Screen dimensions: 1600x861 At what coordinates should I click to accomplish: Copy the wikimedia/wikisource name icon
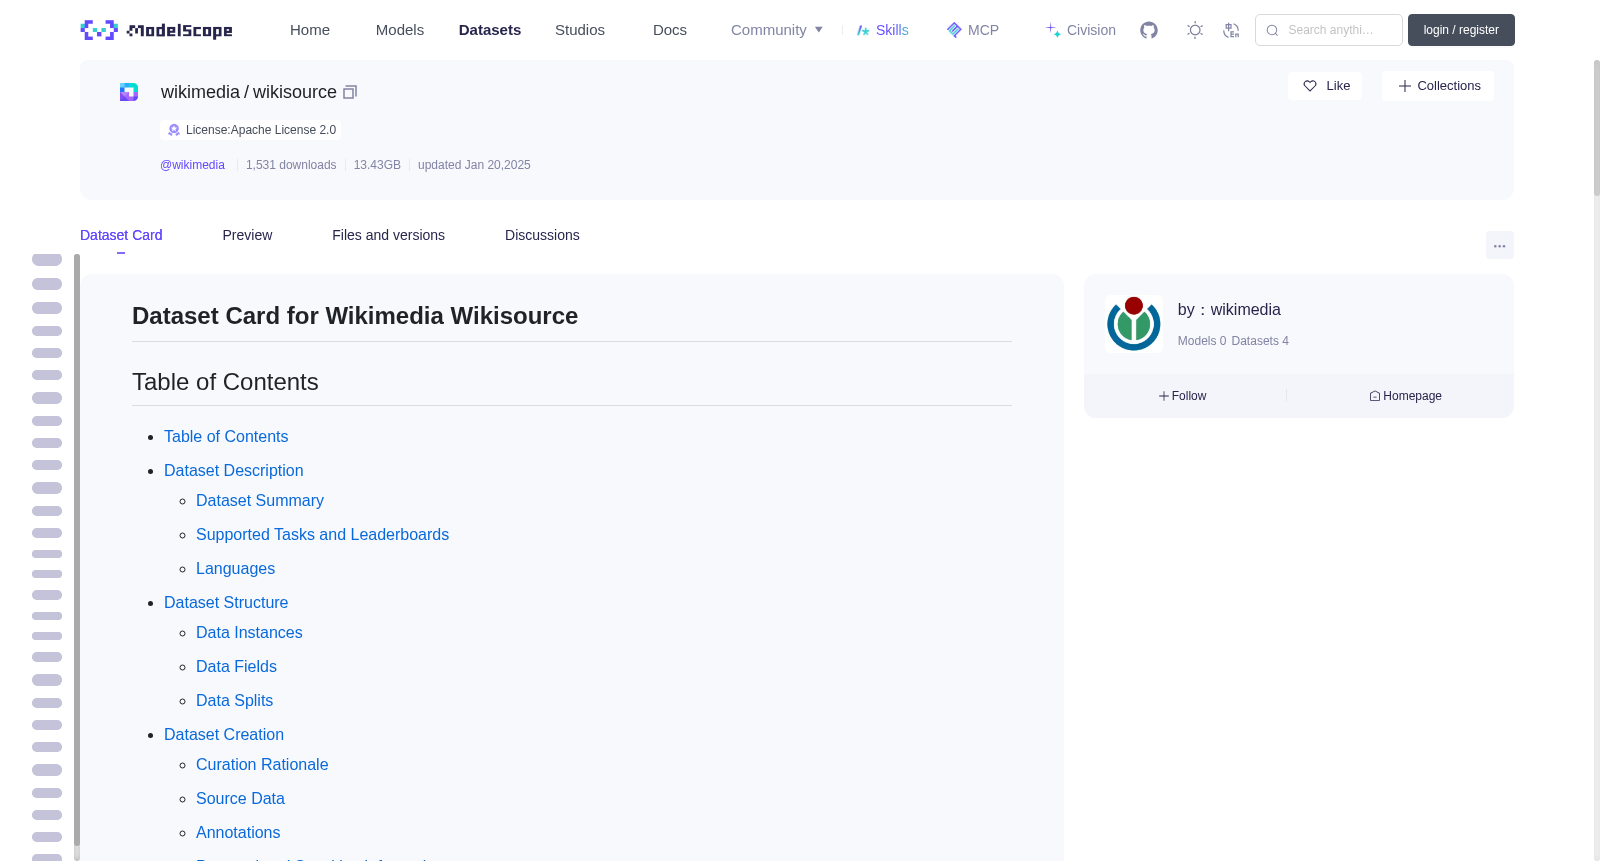350,92
